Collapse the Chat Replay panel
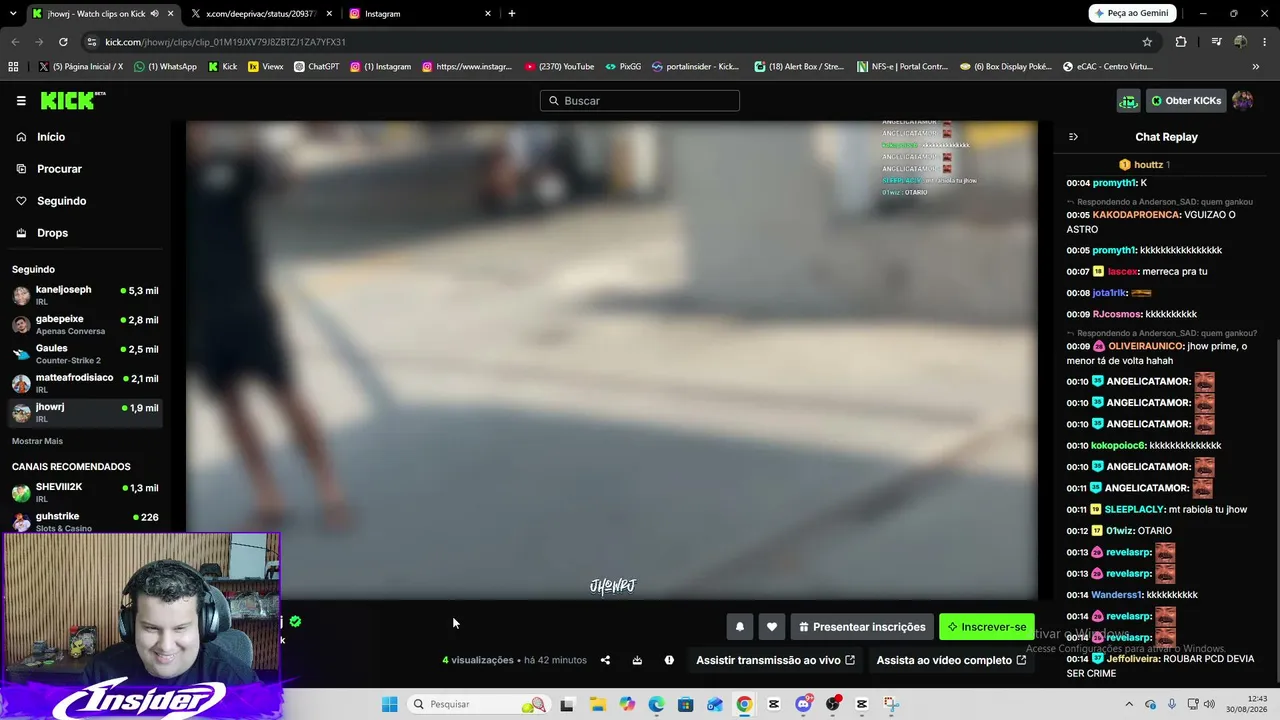 tap(1073, 137)
